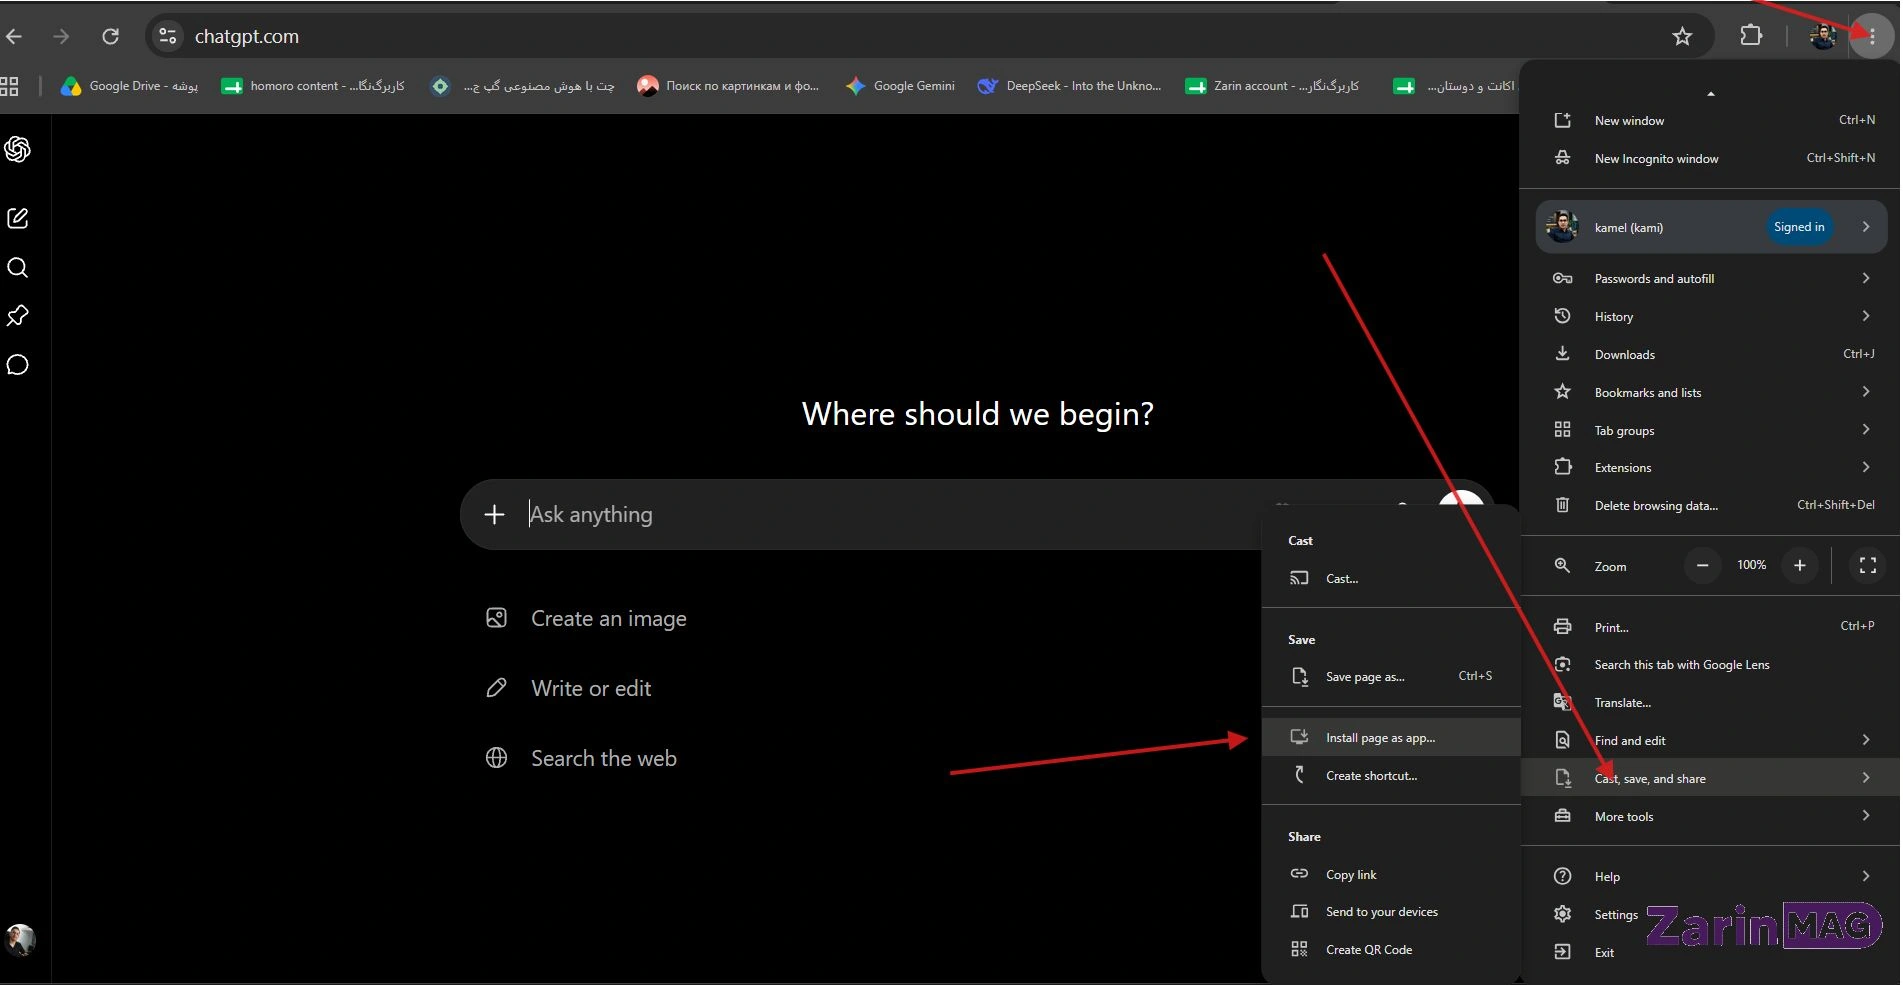The width and height of the screenshot is (1903, 985).
Task: Click Cast option in submenu
Action: click(x=1391, y=578)
